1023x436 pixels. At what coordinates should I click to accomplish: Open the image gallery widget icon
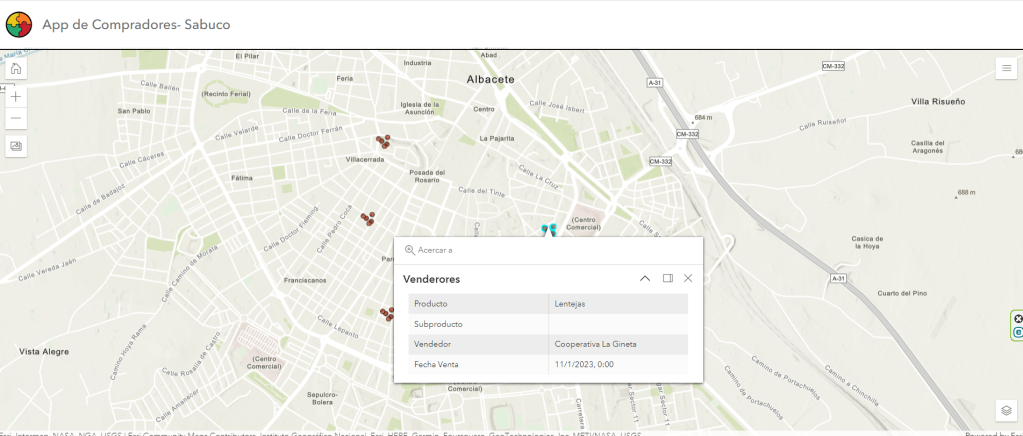pyautogui.click(x=16, y=146)
